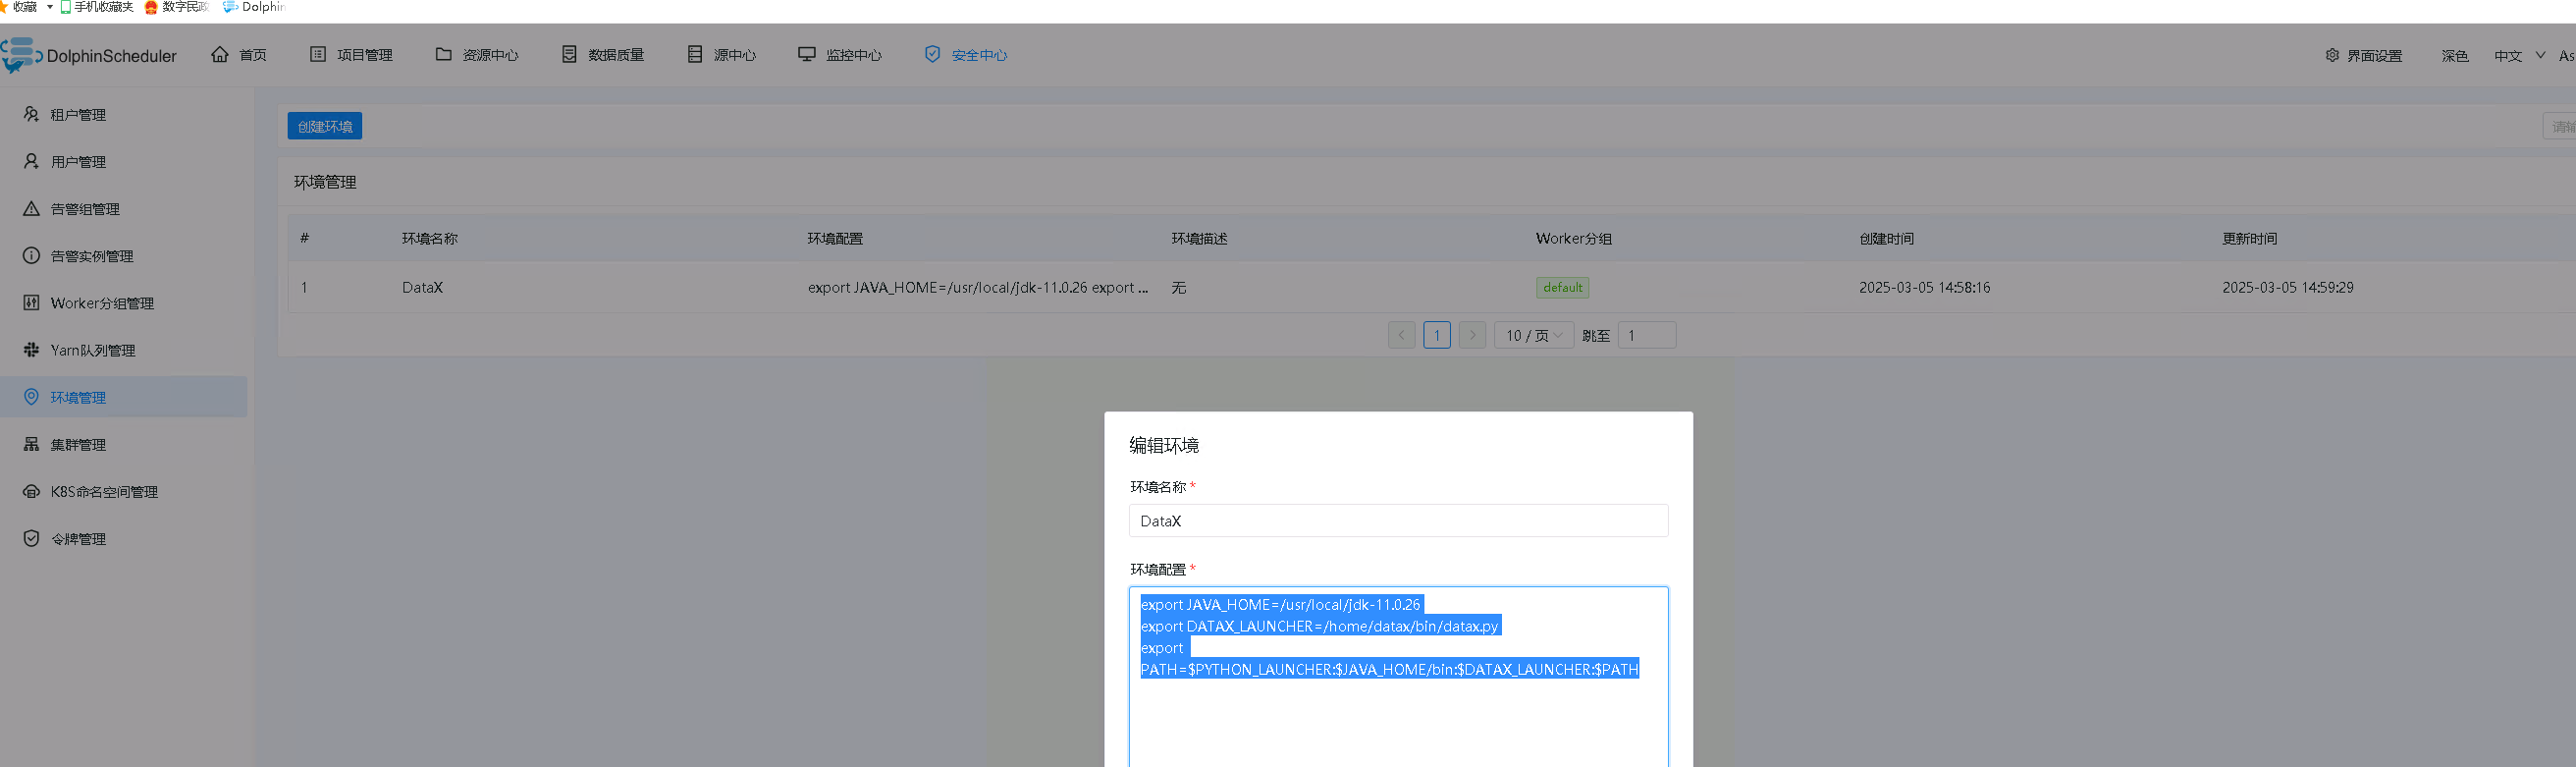The image size is (2576, 767).
Task: Click the 资源中心 folder icon
Action: [443, 54]
